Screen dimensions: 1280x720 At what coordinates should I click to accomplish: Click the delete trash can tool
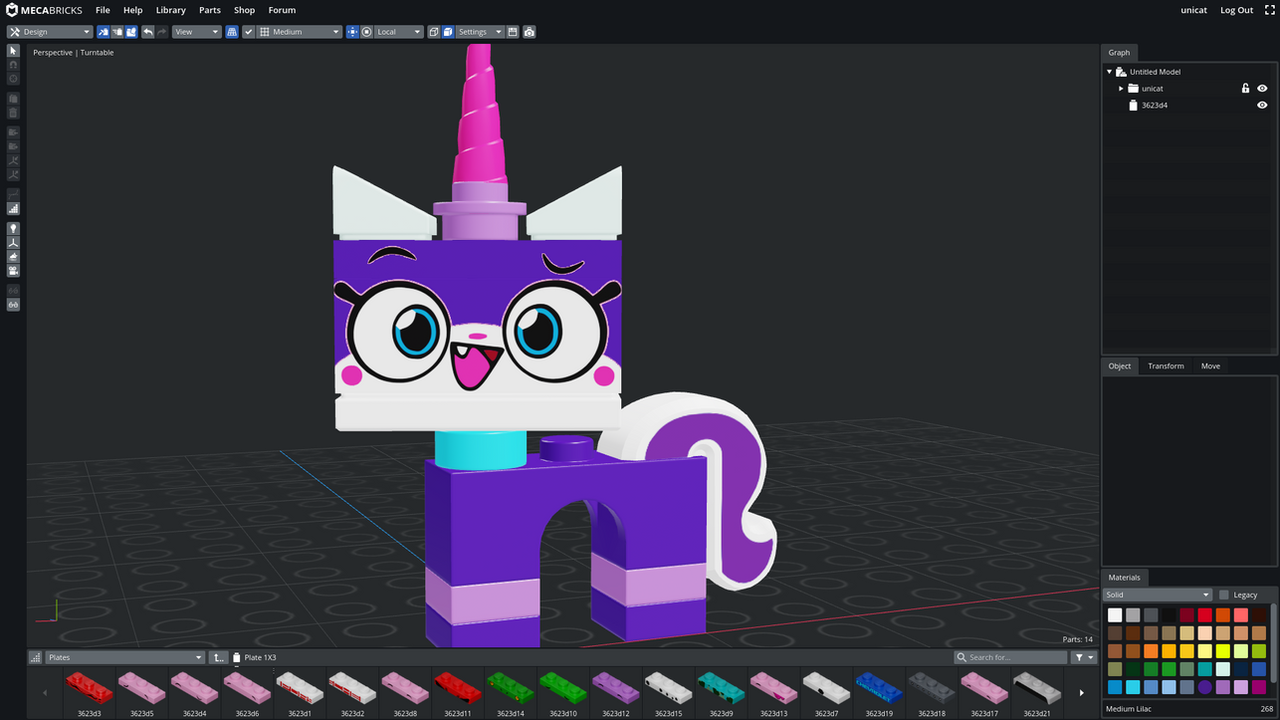(x=13, y=113)
